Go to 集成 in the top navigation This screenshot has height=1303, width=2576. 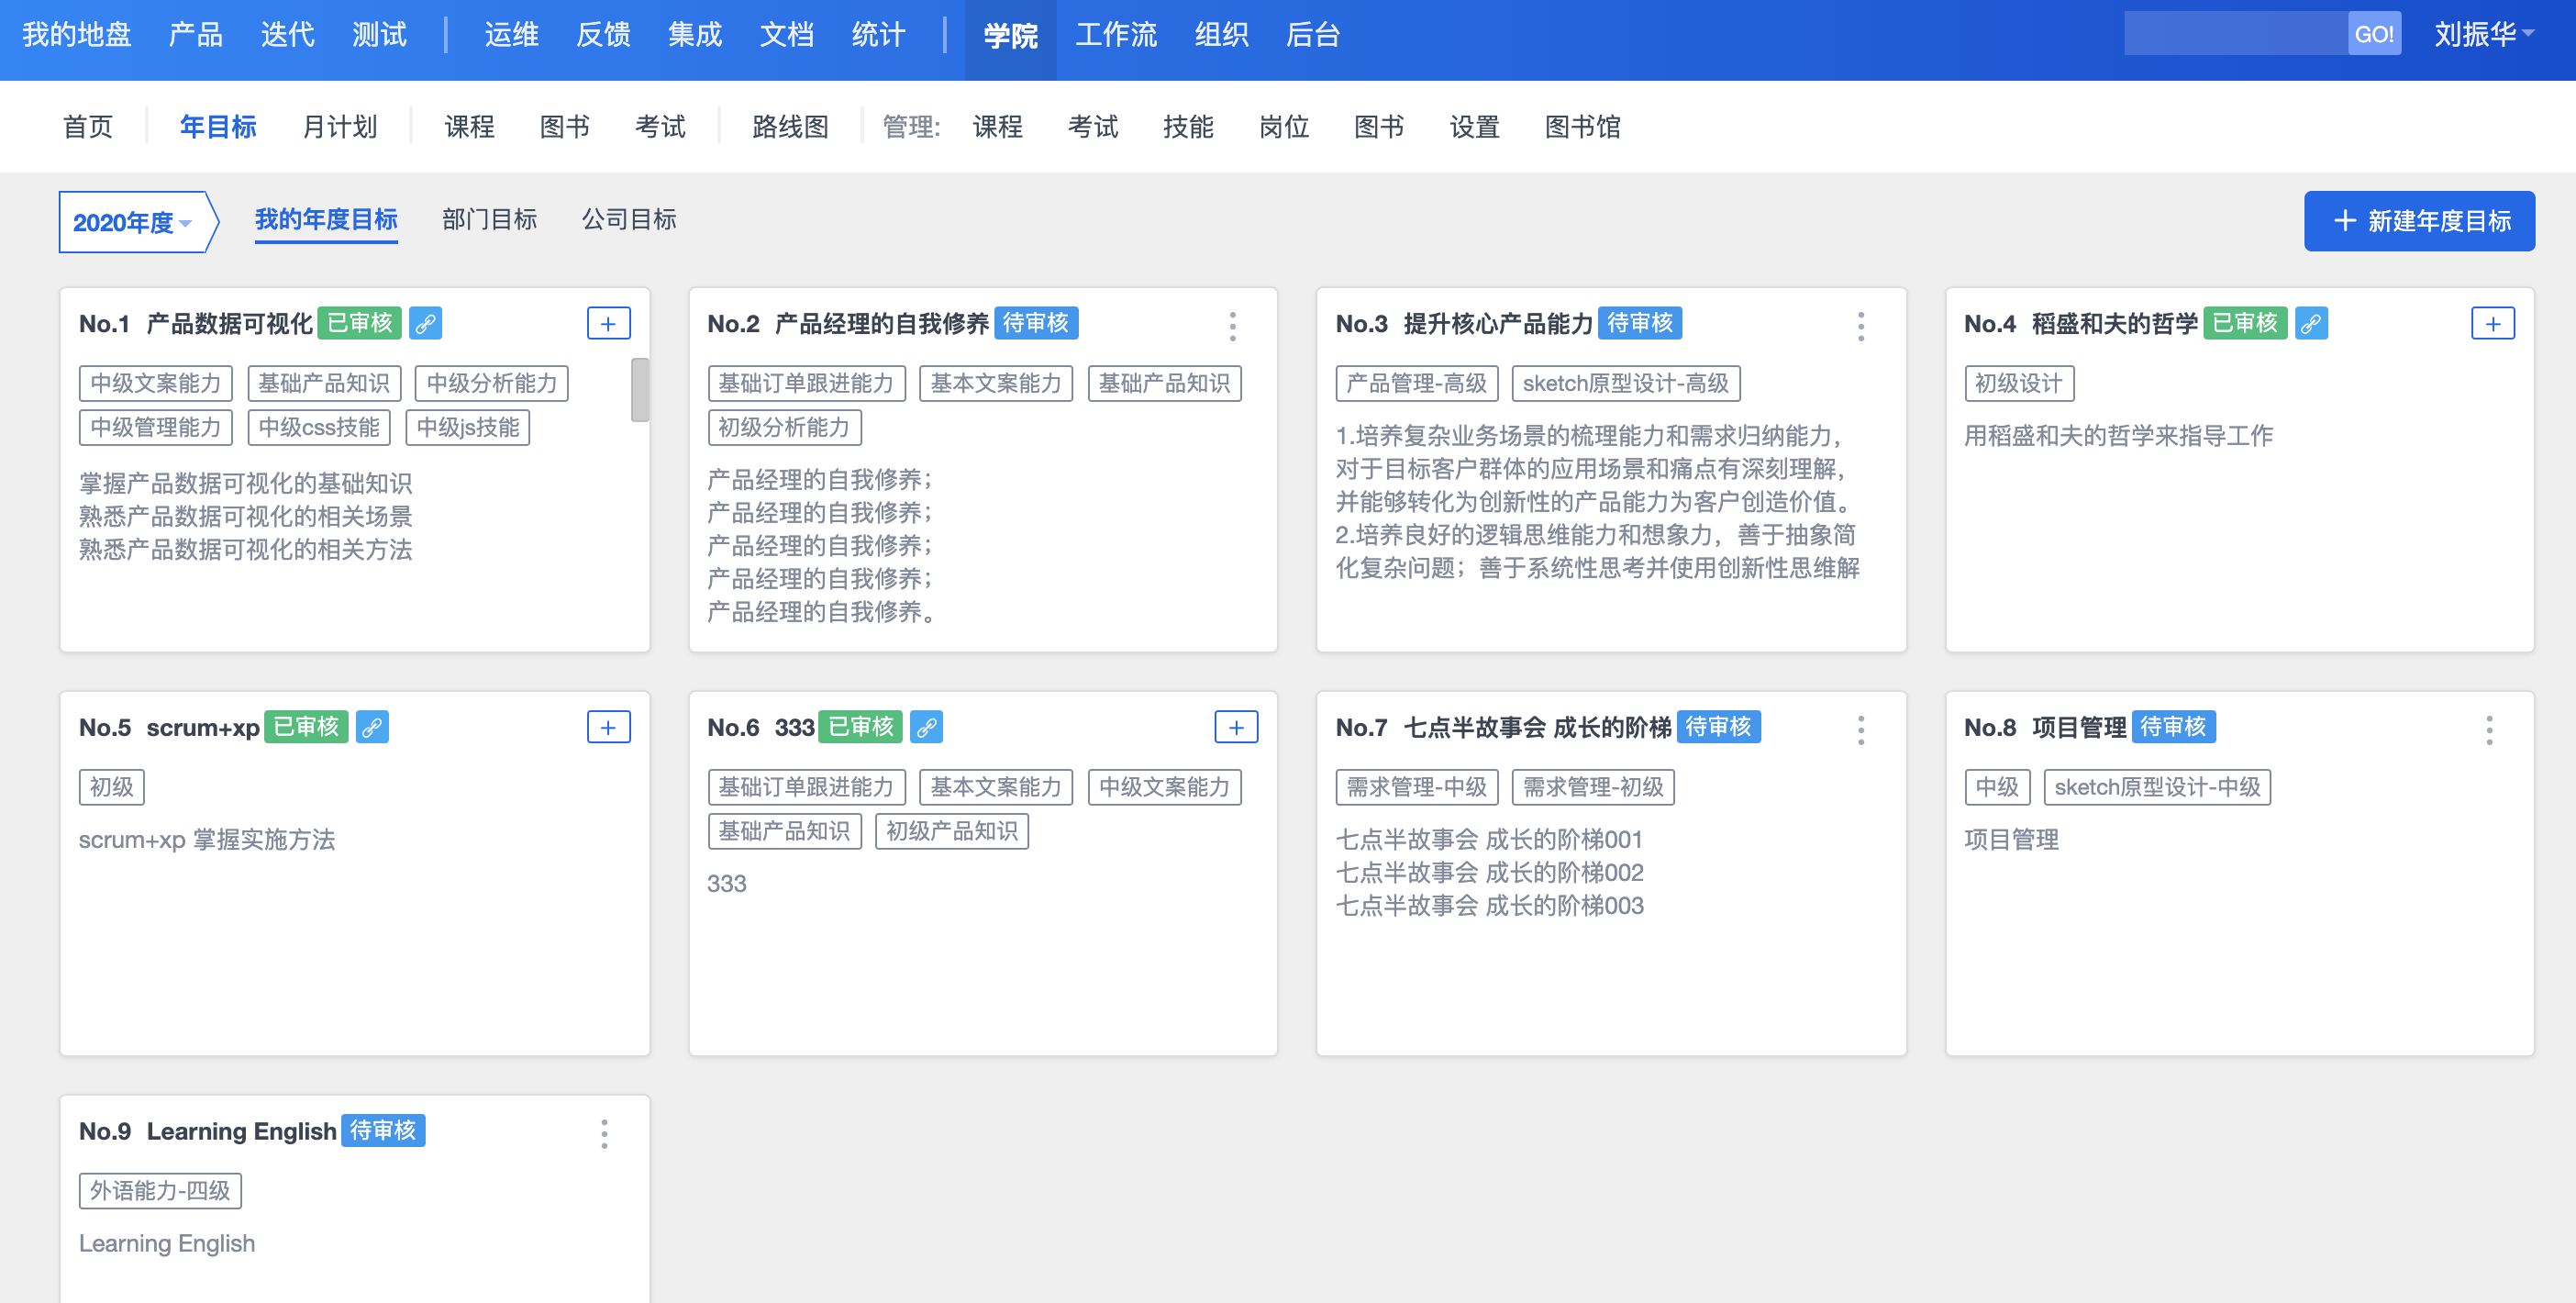click(x=695, y=35)
